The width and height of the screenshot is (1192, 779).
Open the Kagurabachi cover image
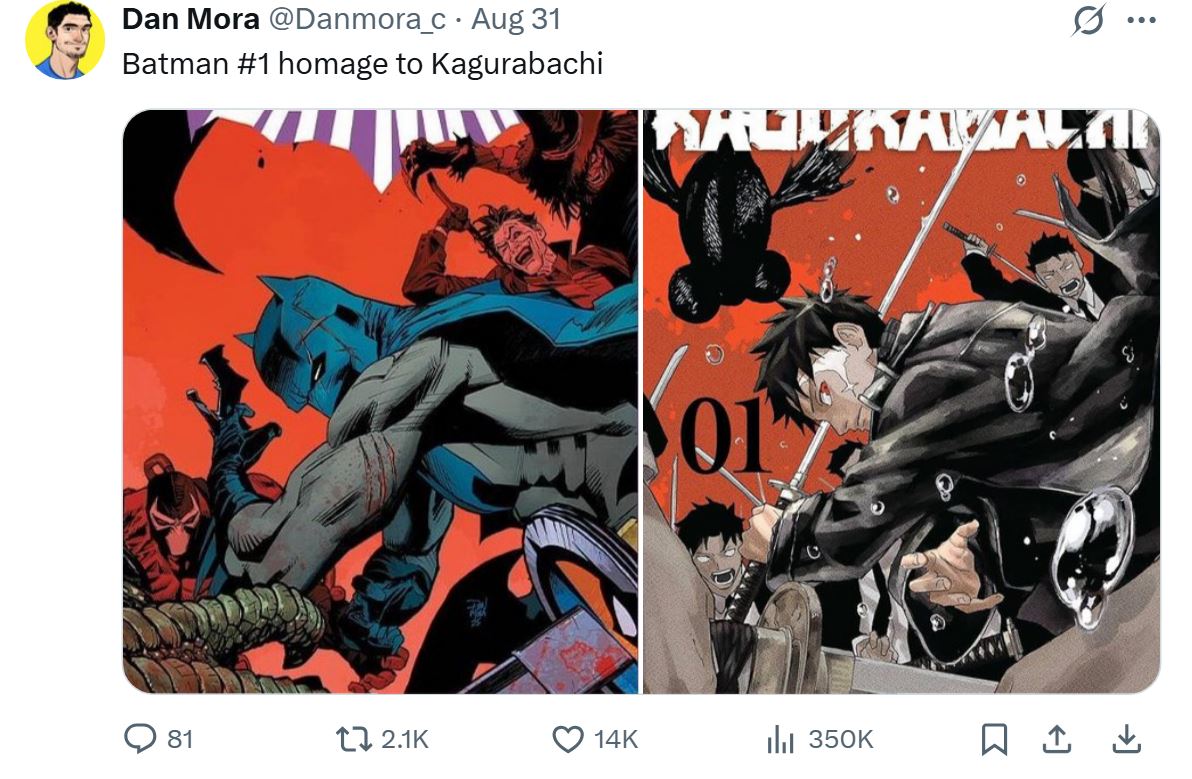(x=902, y=401)
